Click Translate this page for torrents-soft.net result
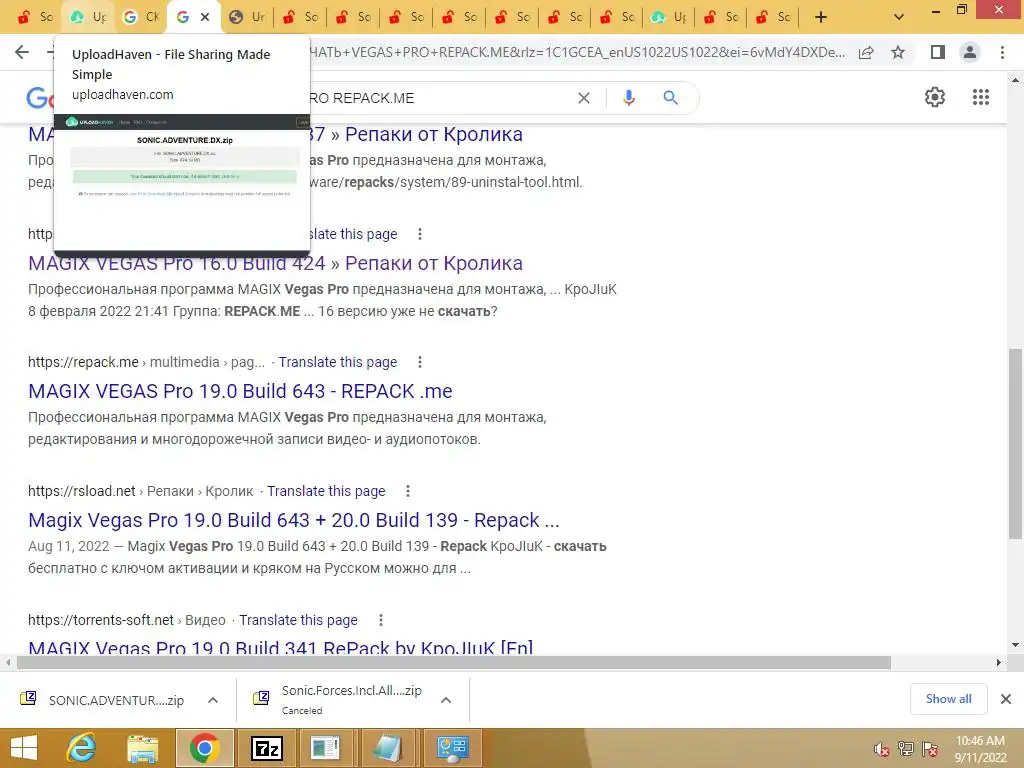The image size is (1024, 768). click(298, 620)
